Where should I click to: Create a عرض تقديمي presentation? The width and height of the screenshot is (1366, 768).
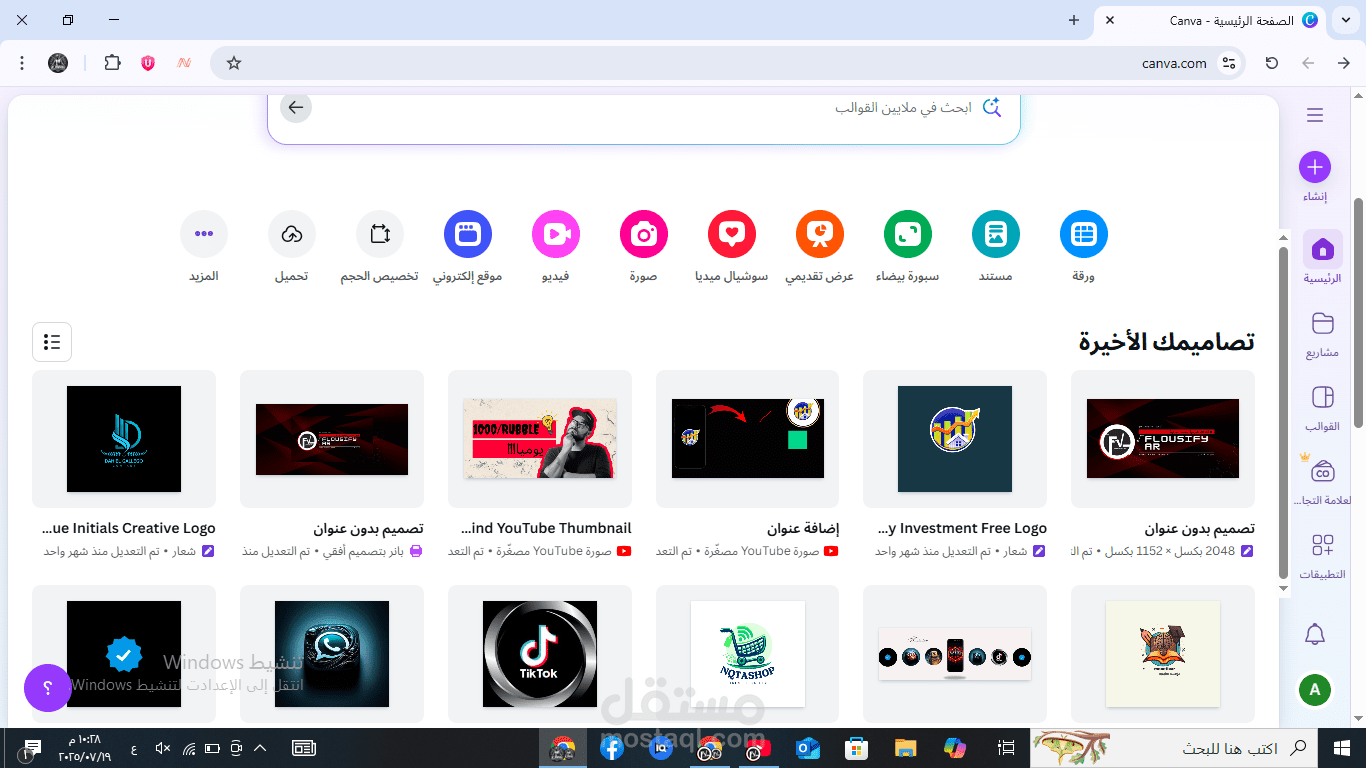click(820, 235)
